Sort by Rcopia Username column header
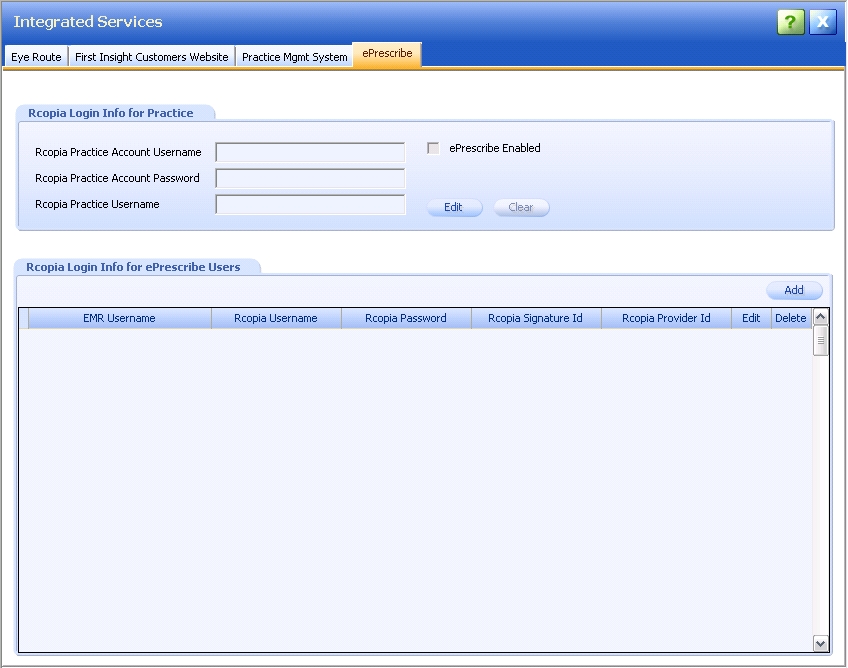848x668 pixels. tap(276, 318)
